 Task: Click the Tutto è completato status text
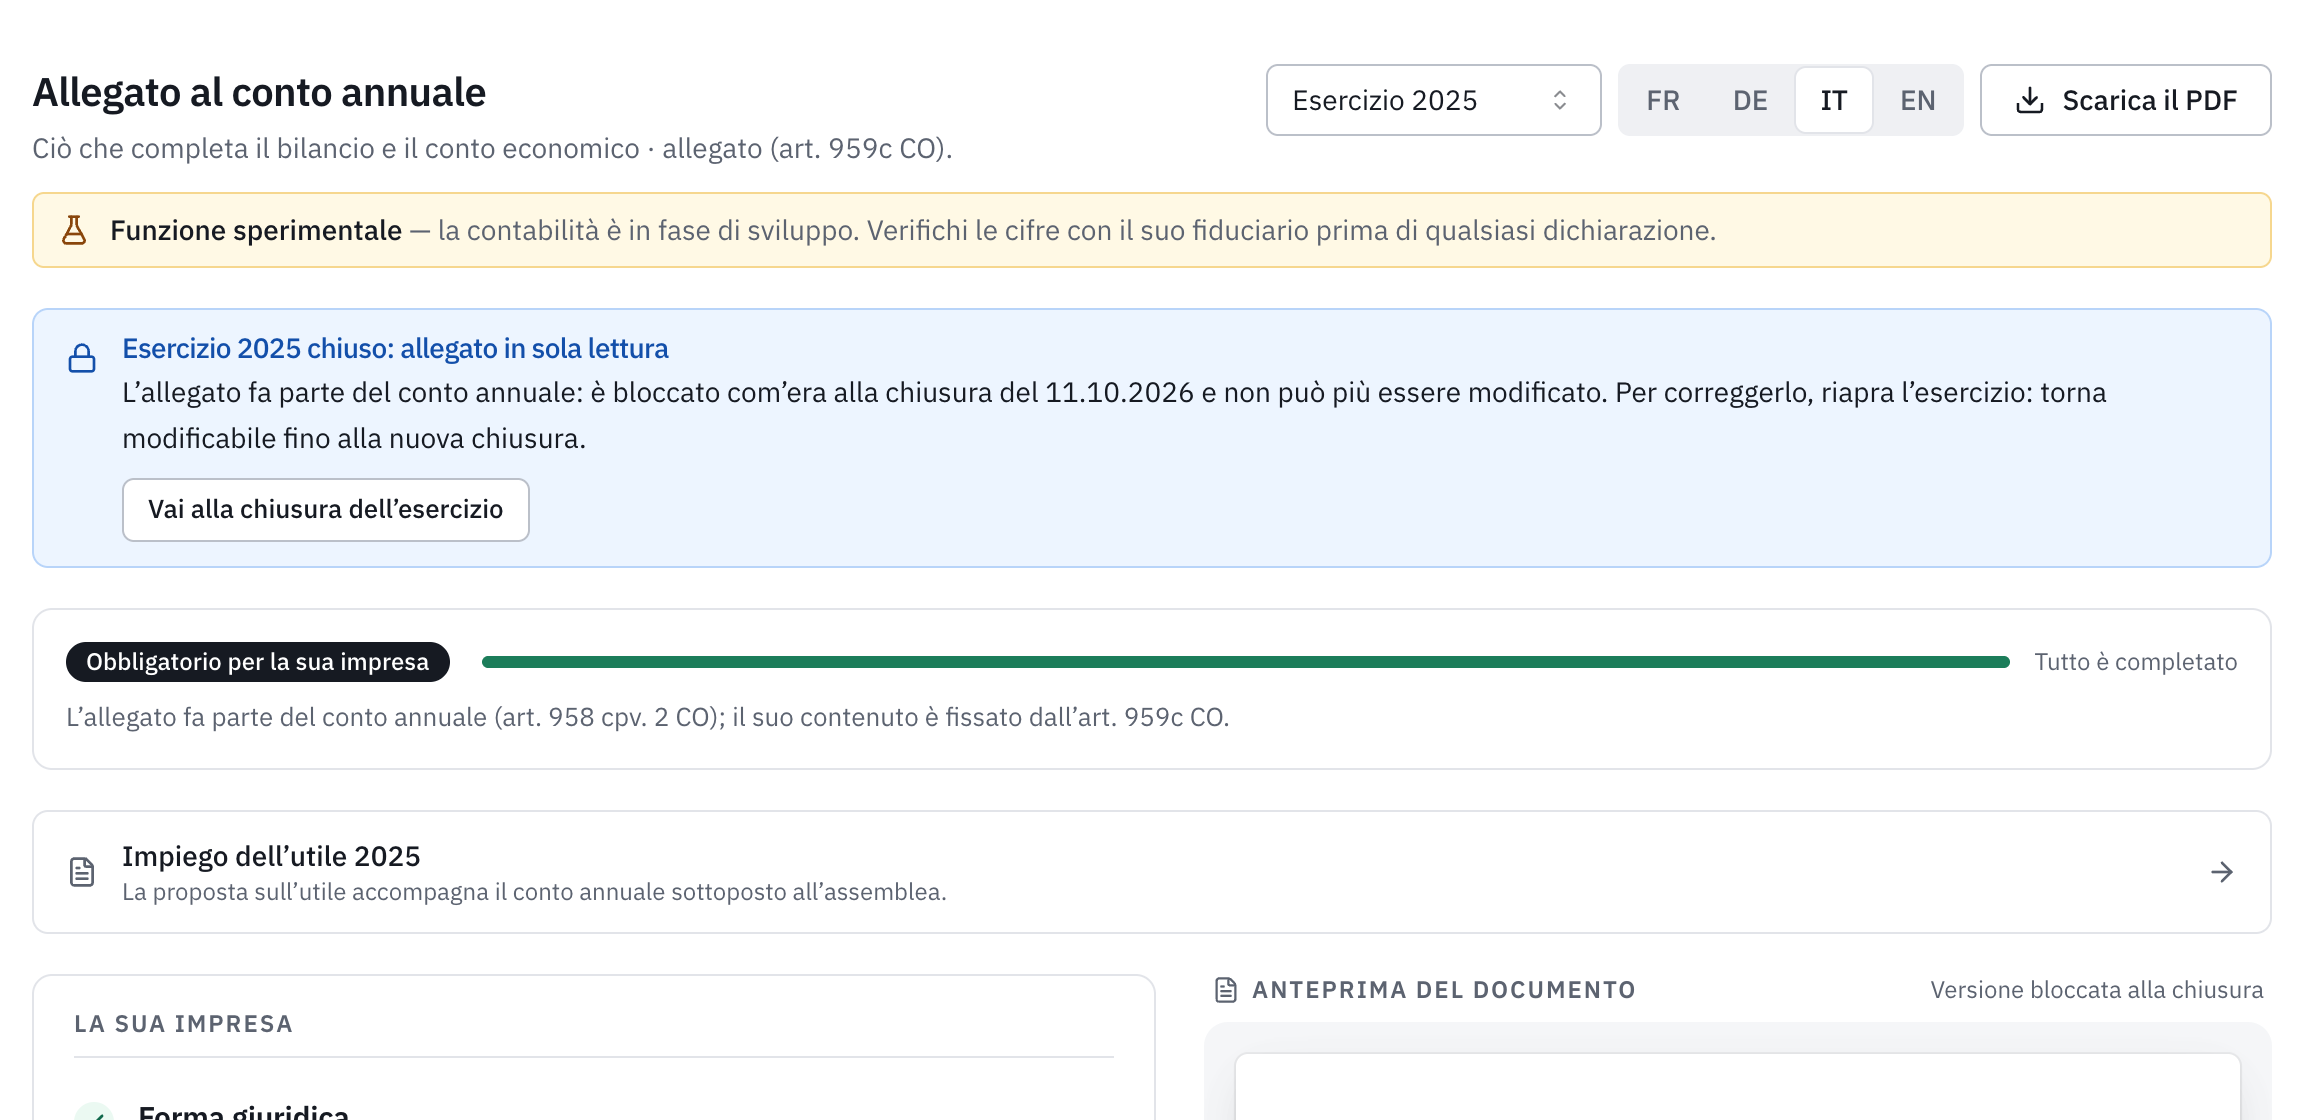2136,662
